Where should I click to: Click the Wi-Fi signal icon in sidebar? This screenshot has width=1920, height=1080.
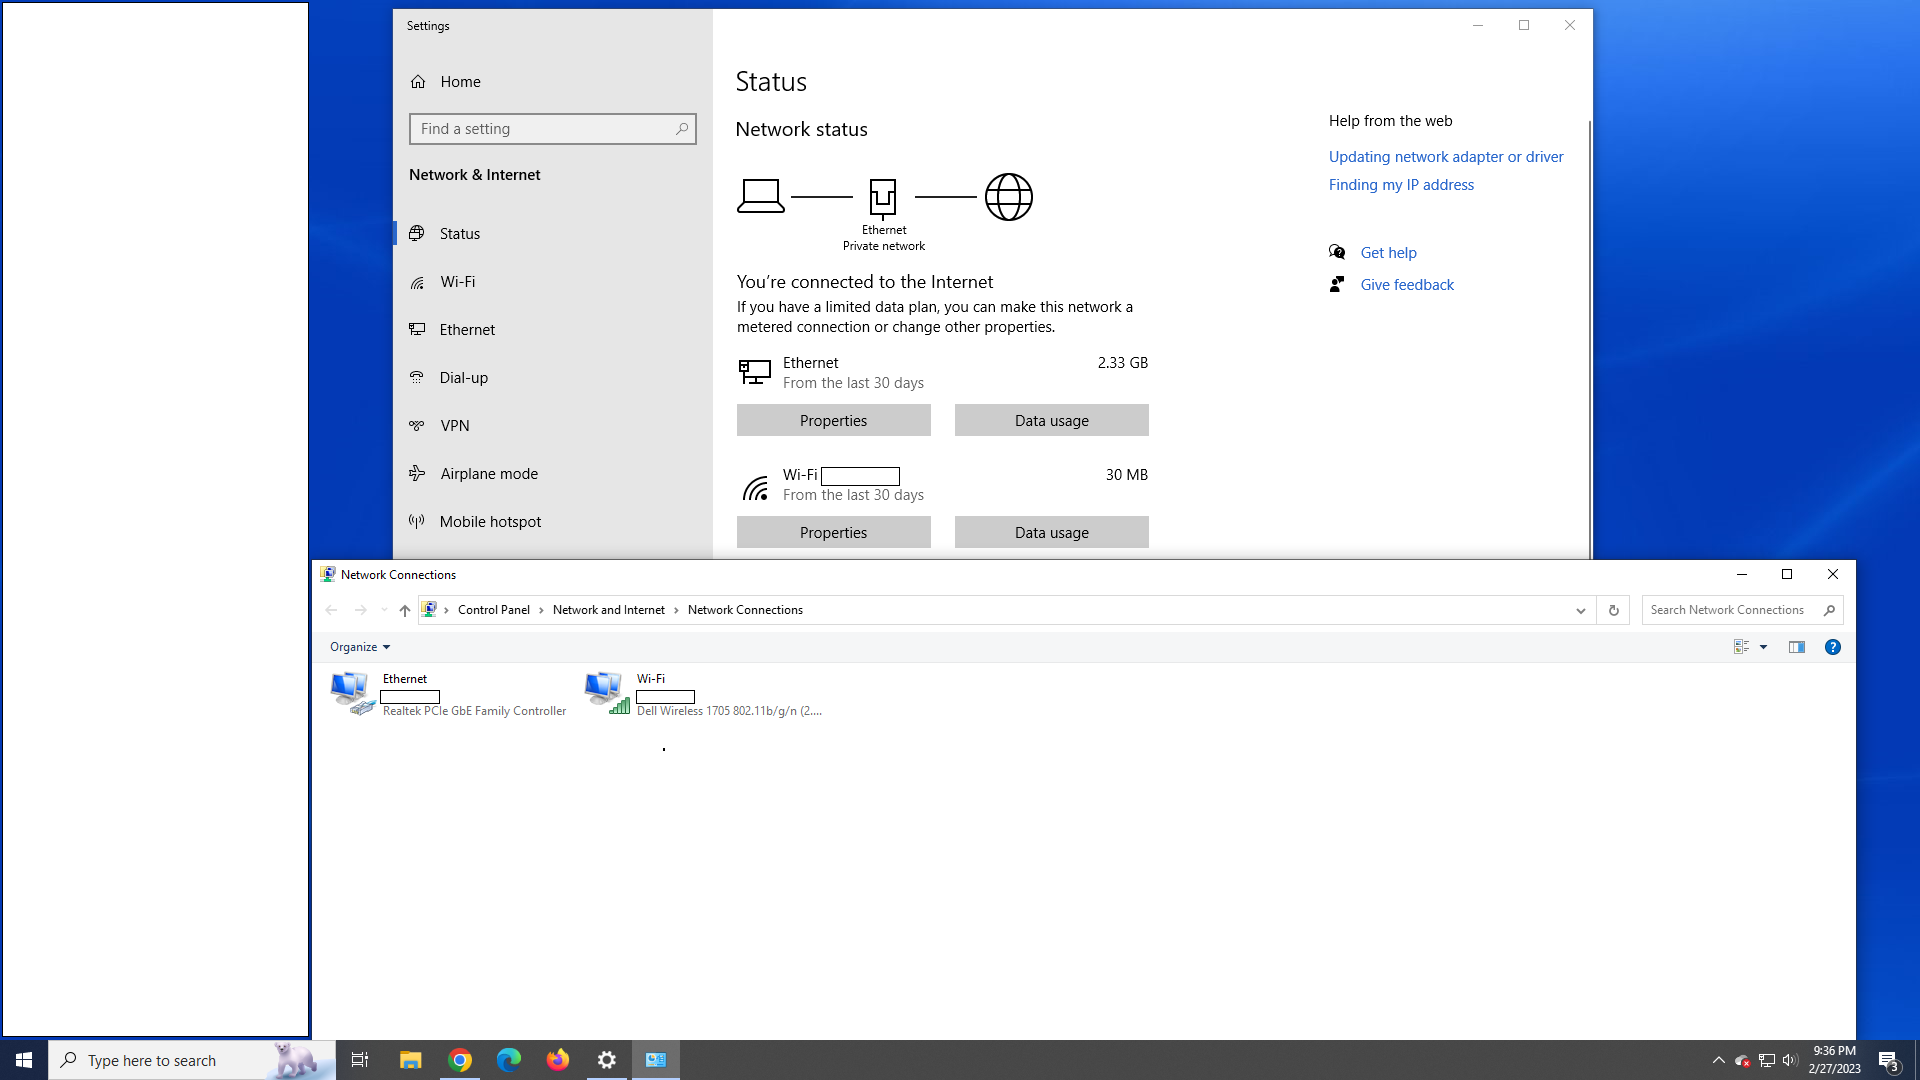pyautogui.click(x=417, y=282)
